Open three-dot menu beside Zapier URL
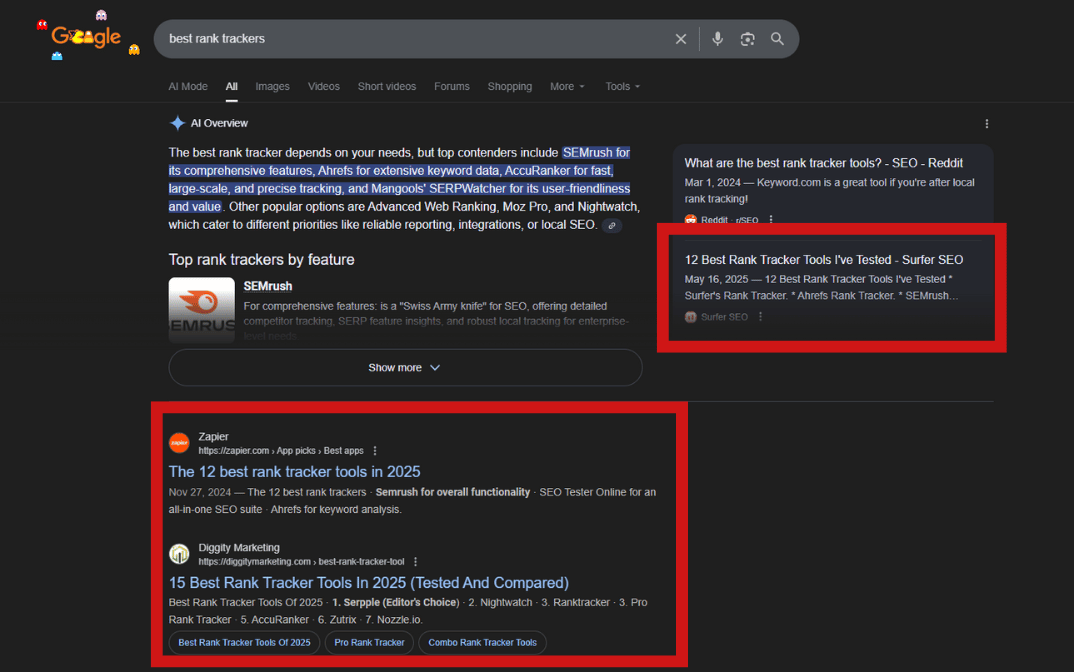Image resolution: width=1074 pixels, height=672 pixels. (x=375, y=451)
